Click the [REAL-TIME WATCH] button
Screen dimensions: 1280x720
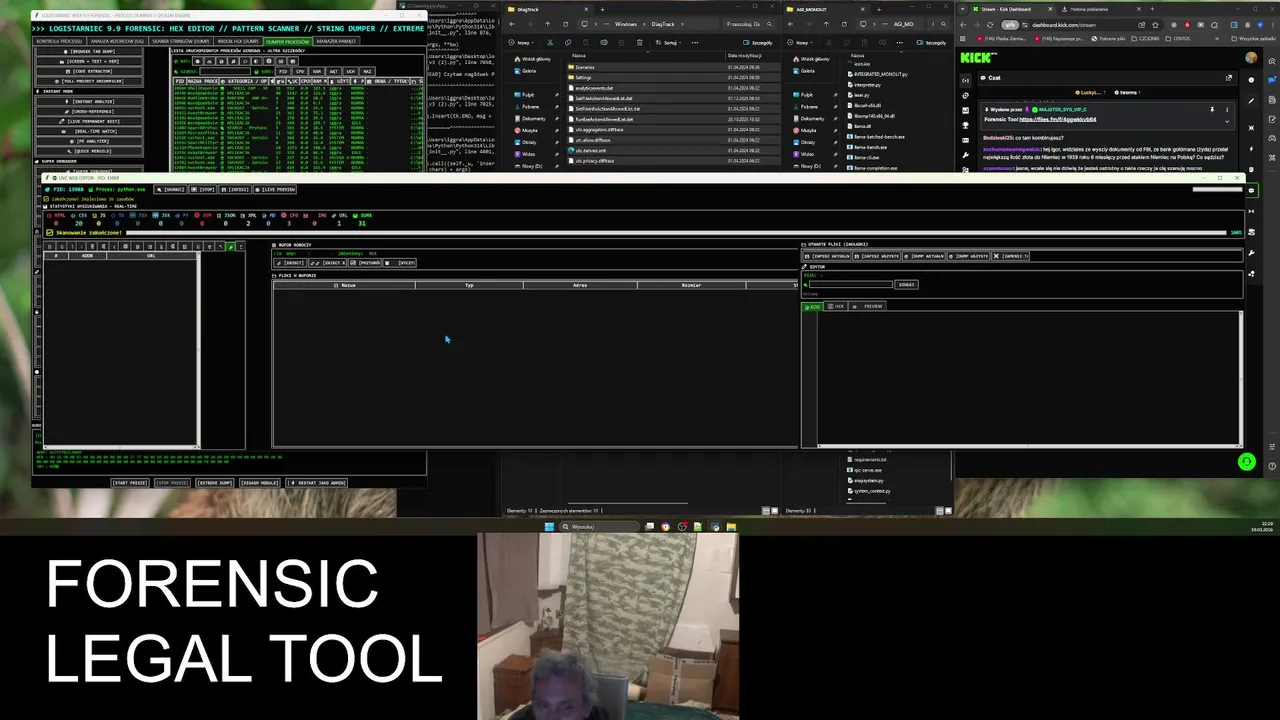[x=89, y=131]
